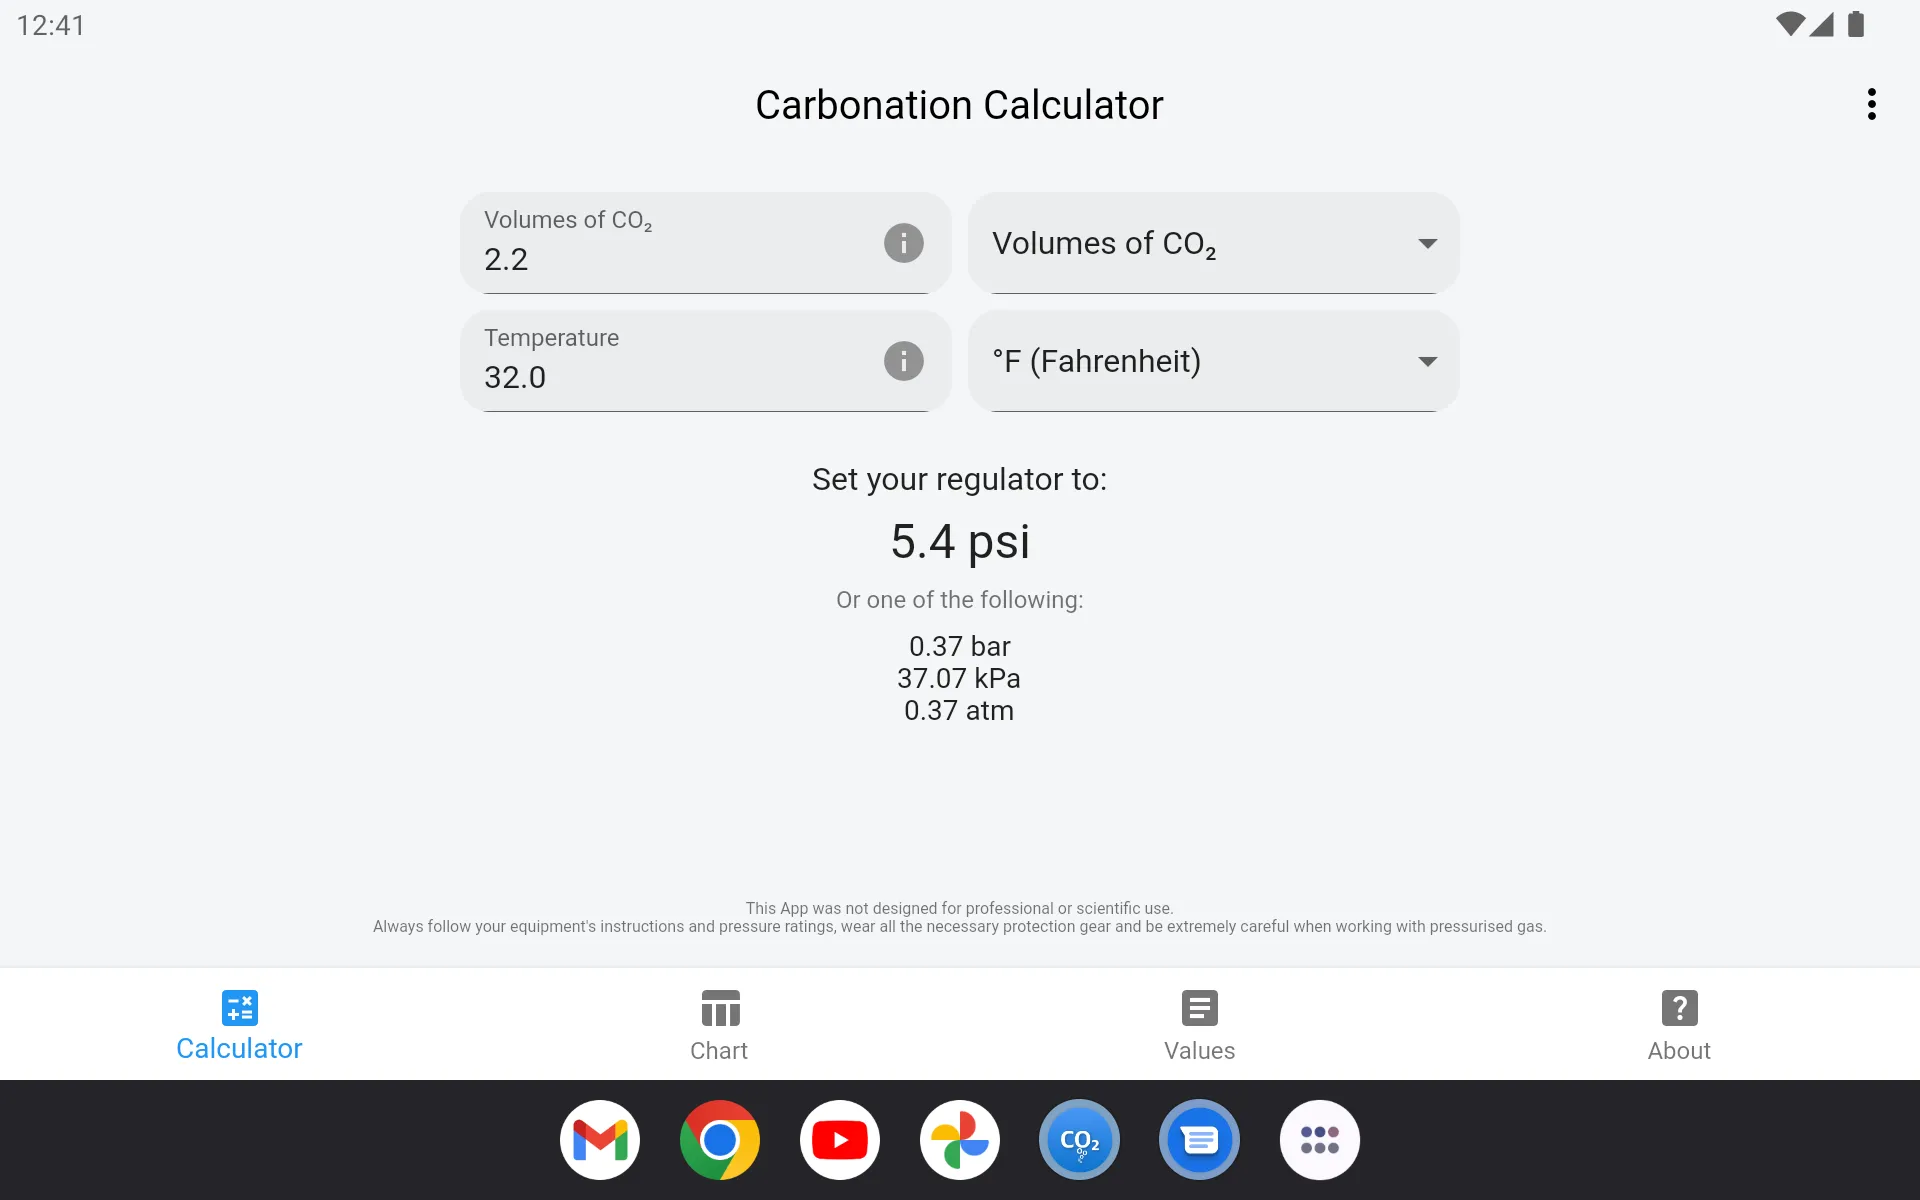
Task: Open the app drawer from taskbar
Action: click(1319, 1139)
